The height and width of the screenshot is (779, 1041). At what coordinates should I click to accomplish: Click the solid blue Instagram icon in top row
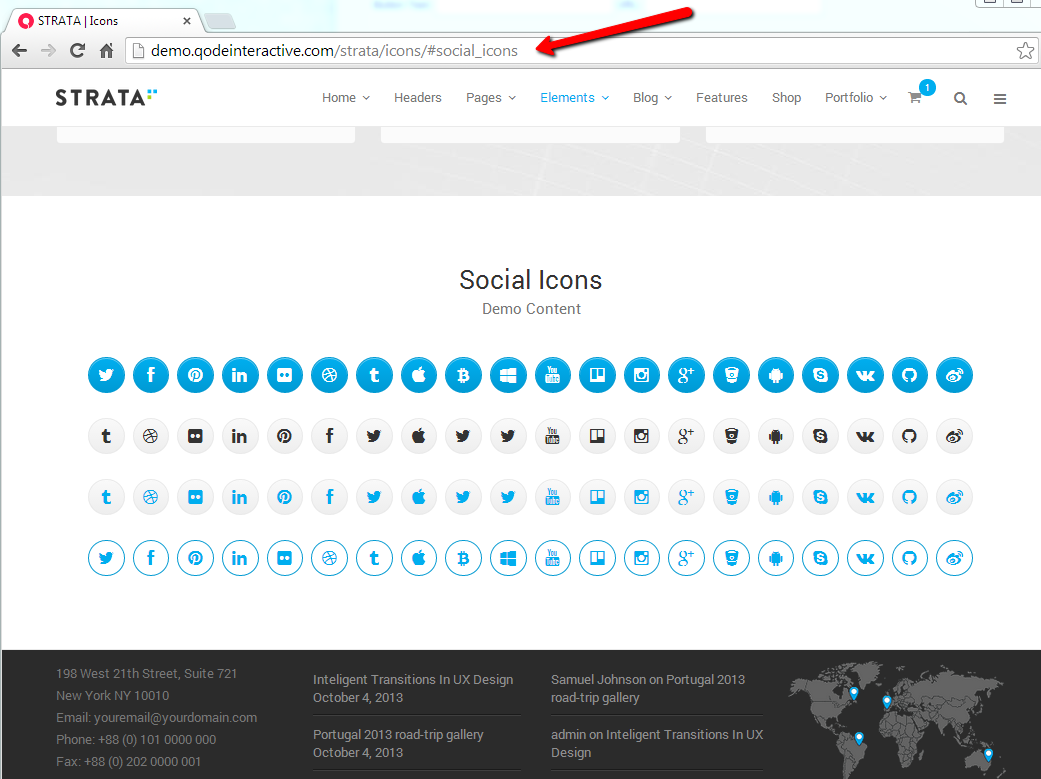(x=642, y=376)
